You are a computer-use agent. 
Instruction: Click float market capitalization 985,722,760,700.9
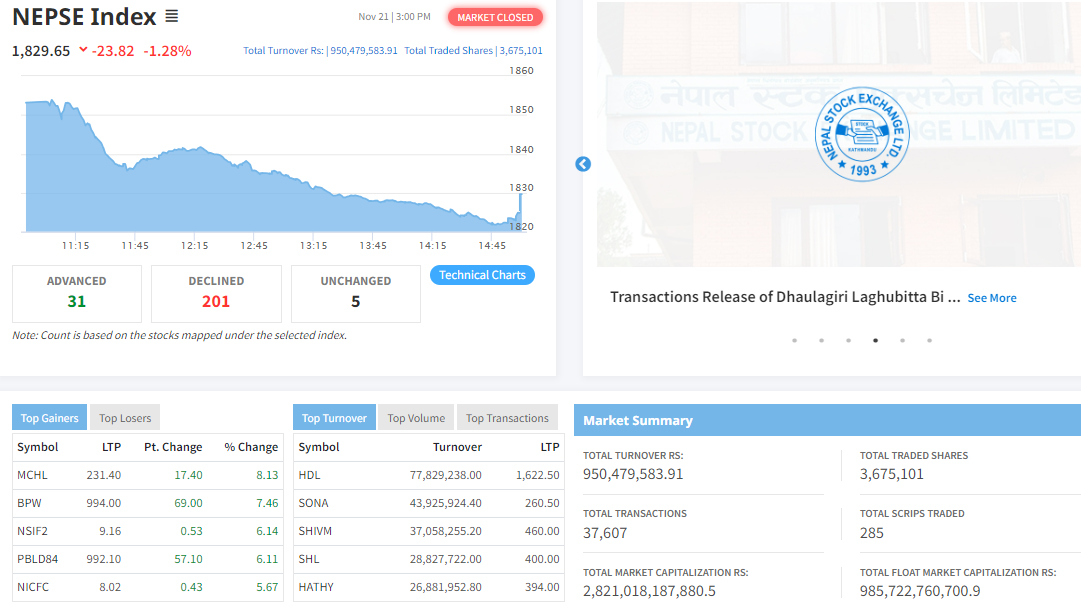coord(920,591)
